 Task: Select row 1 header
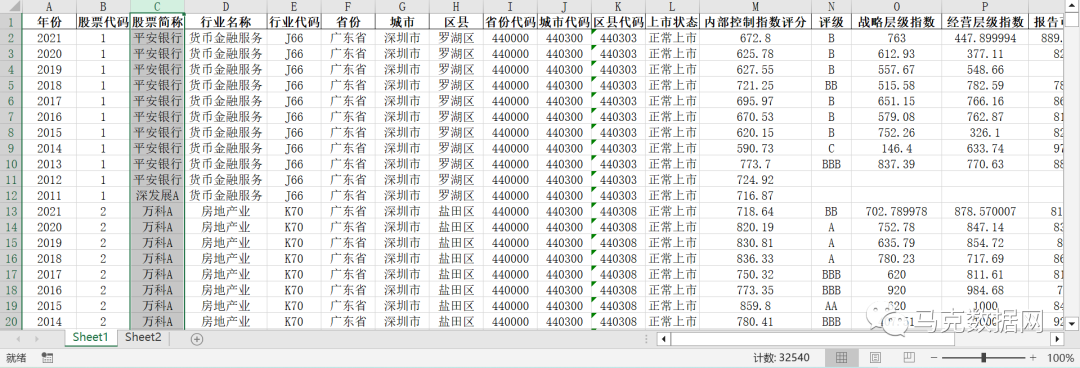(x=11, y=21)
